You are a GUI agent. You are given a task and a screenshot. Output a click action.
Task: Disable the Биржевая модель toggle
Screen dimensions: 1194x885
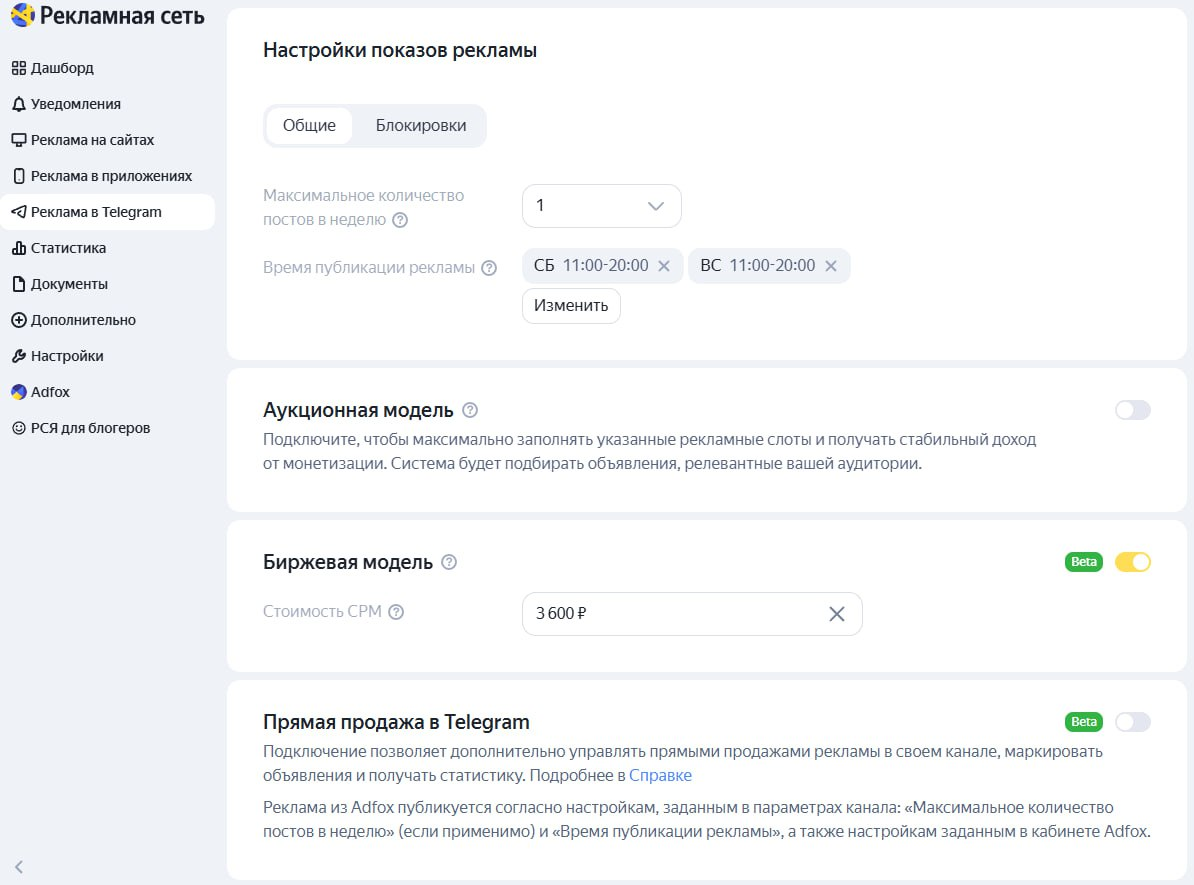[x=1133, y=562]
